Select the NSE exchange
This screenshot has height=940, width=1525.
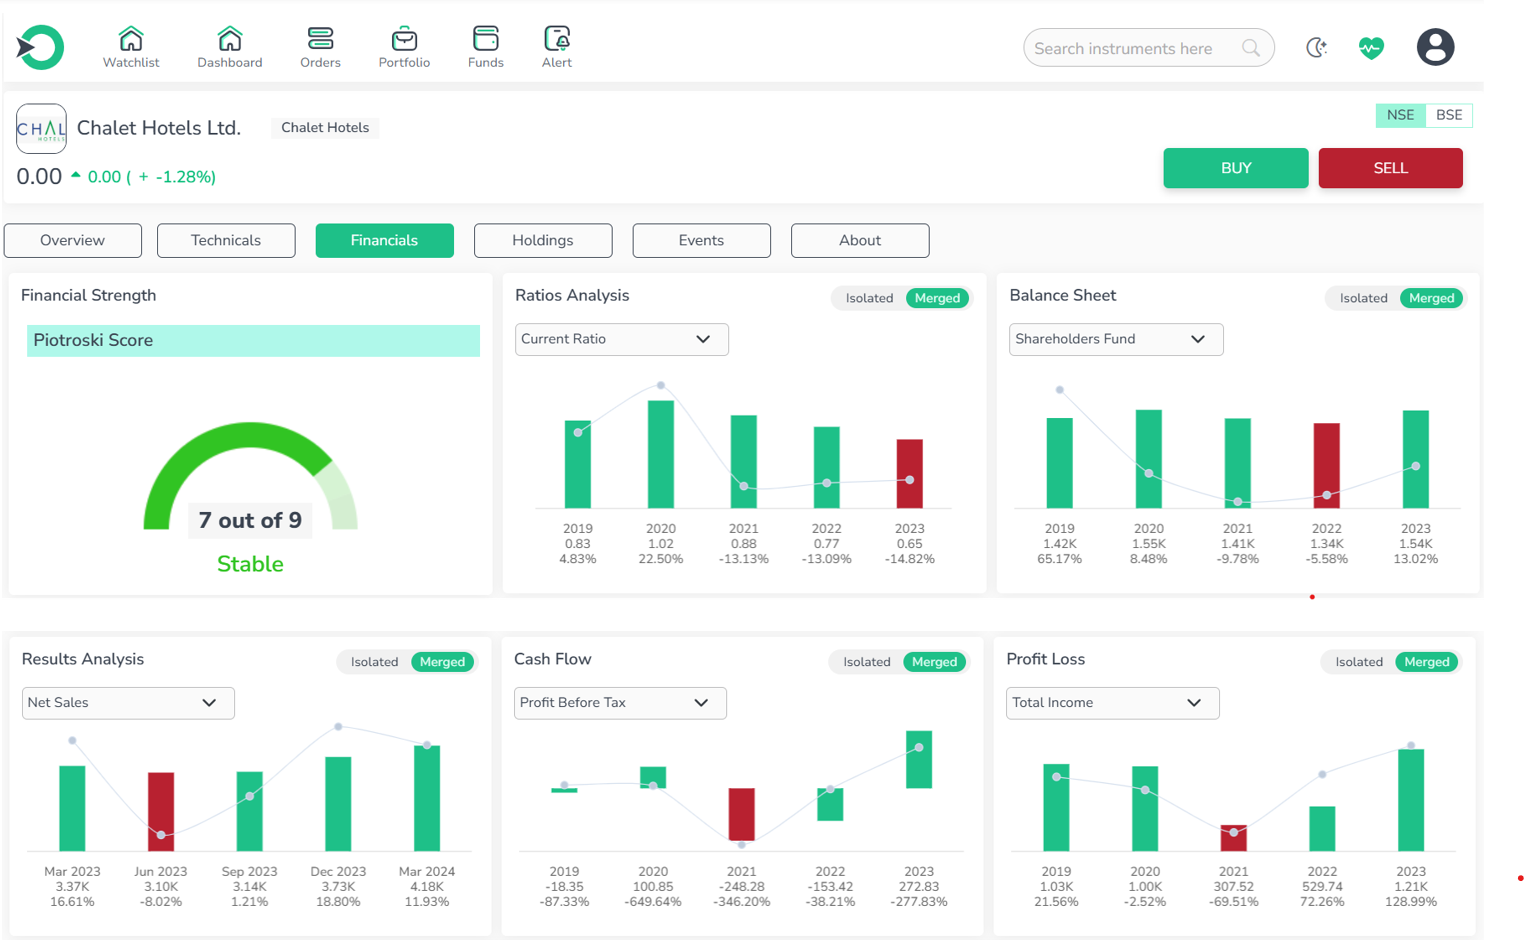1400,115
